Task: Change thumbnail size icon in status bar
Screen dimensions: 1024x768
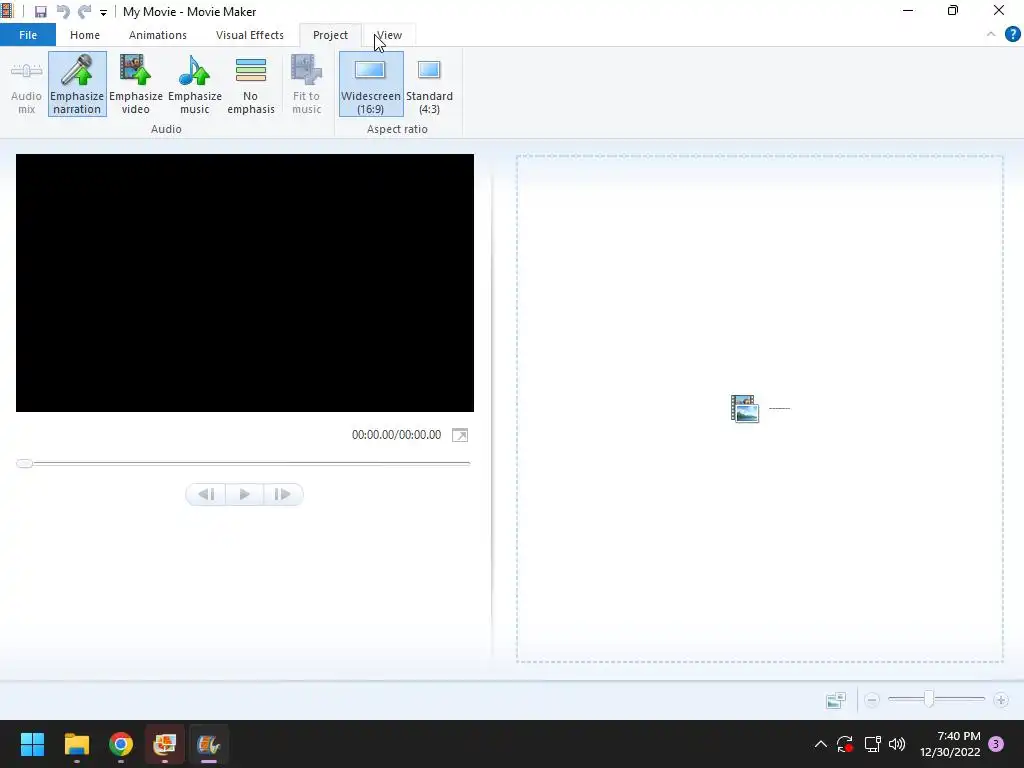Action: pos(836,700)
